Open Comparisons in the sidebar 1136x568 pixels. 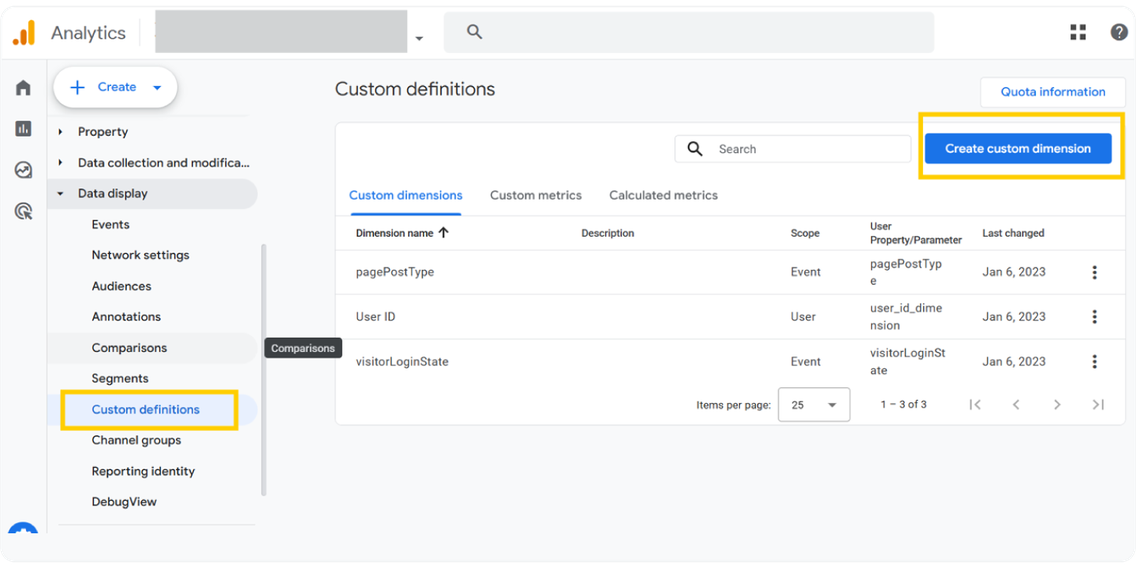point(129,348)
